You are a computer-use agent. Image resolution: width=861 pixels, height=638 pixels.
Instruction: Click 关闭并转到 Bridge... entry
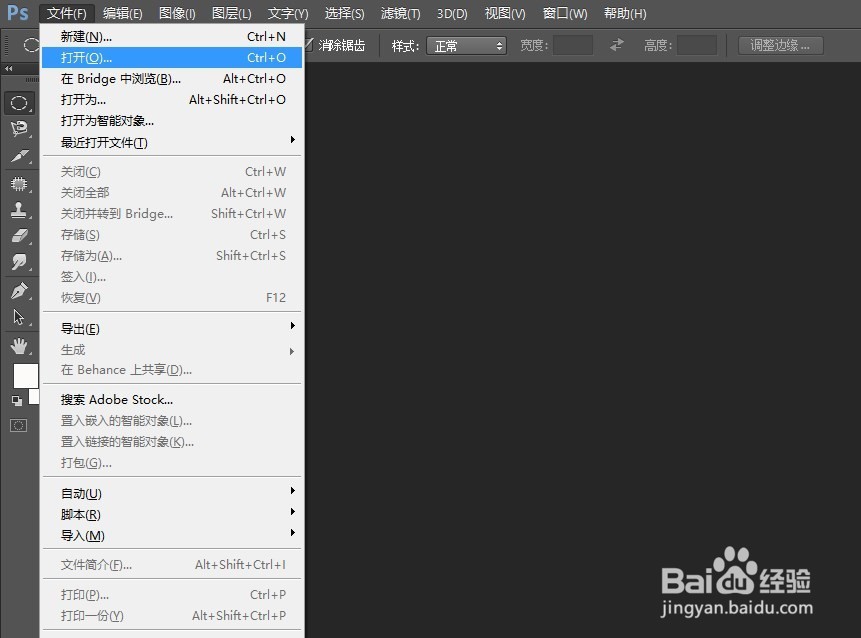point(172,213)
